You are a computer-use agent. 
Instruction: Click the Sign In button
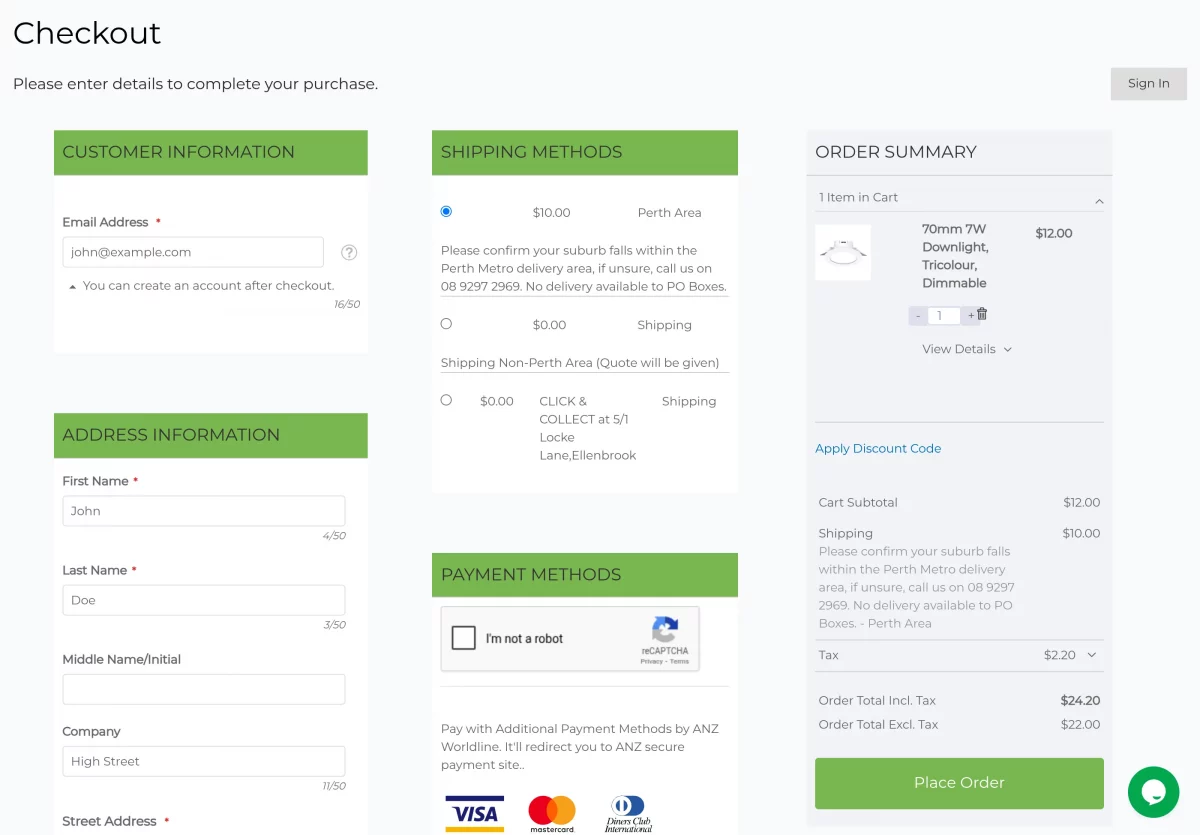pyautogui.click(x=1148, y=84)
